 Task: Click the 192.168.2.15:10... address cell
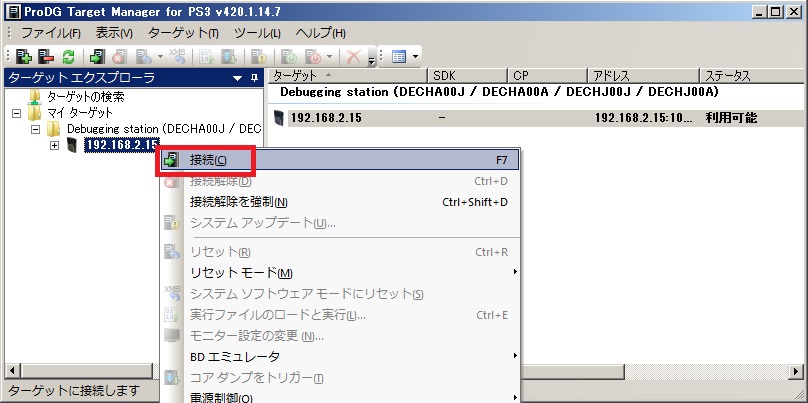[644, 118]
